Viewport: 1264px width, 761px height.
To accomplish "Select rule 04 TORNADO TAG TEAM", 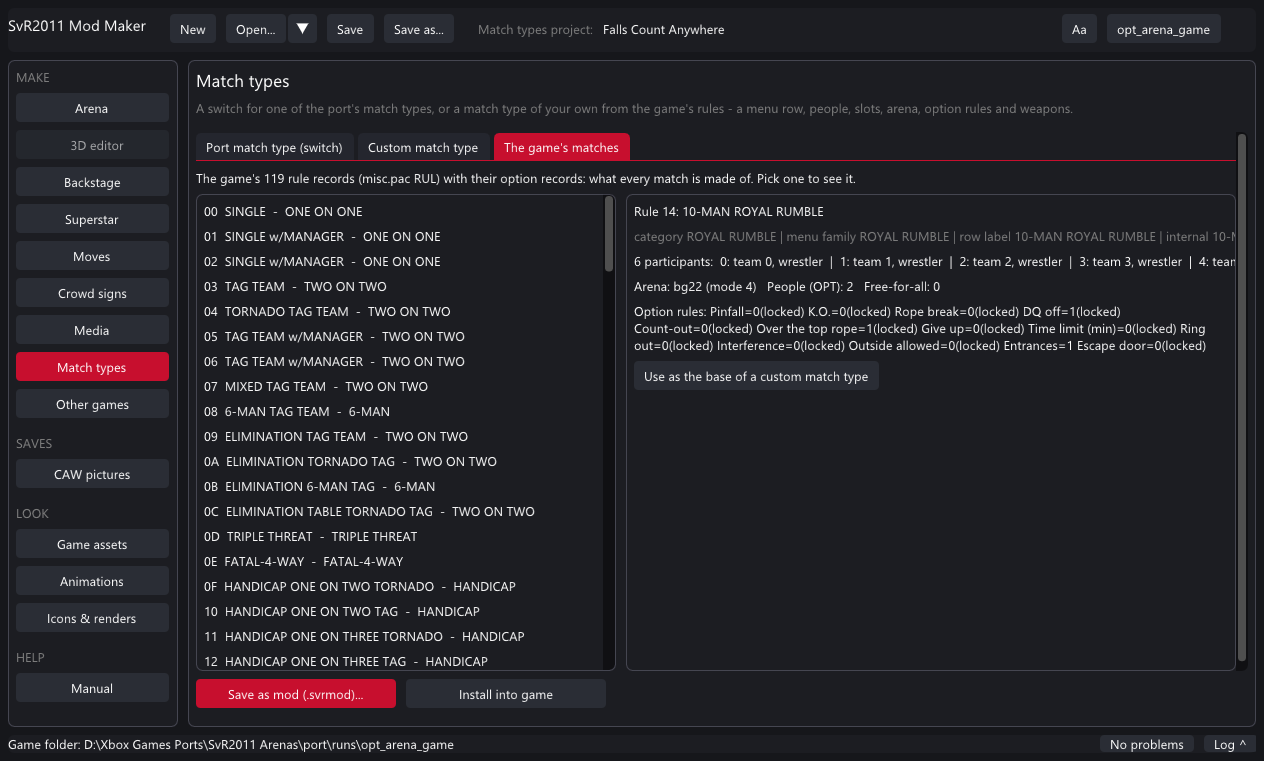I will pos(400,311).
